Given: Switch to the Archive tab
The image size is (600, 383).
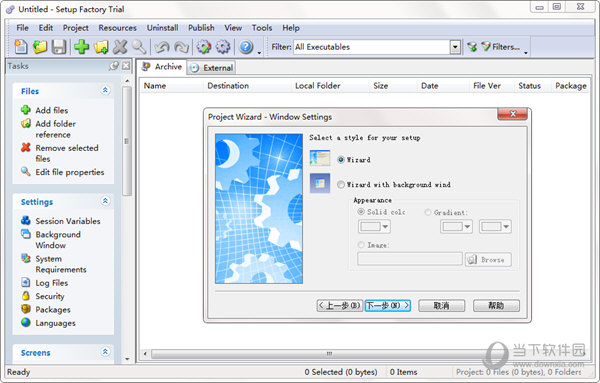Looking at the screenshot, I should [162, 67].
